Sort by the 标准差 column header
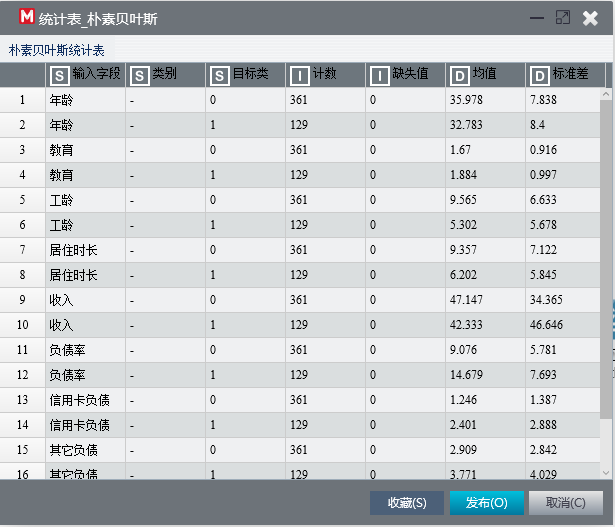This screenshot has width=615, height=527. click(x=566, y=75)
